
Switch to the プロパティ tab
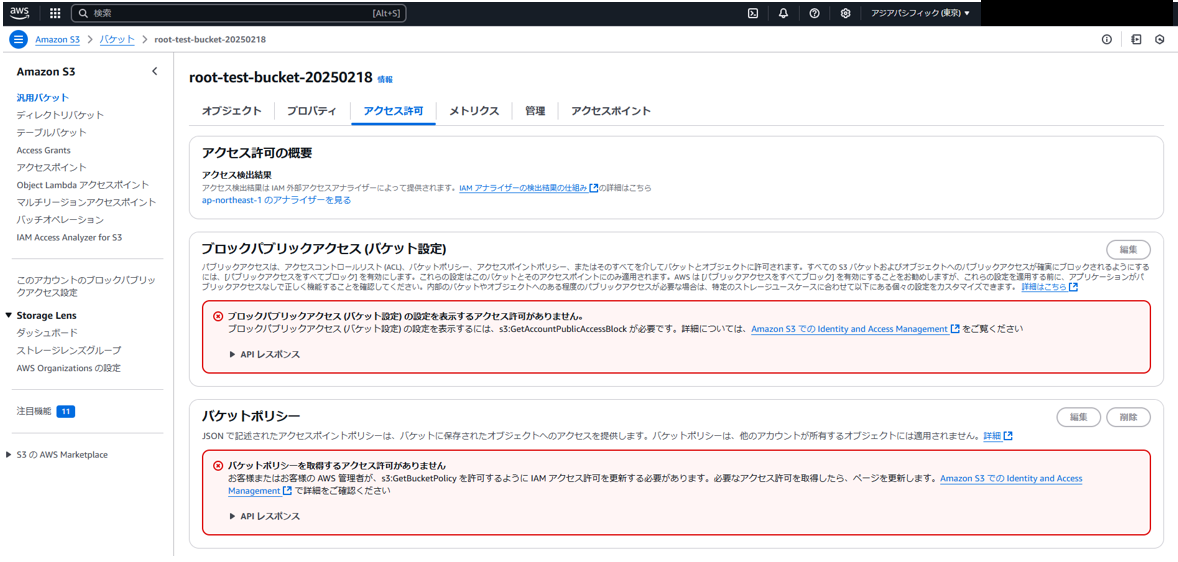click(312, 110)
